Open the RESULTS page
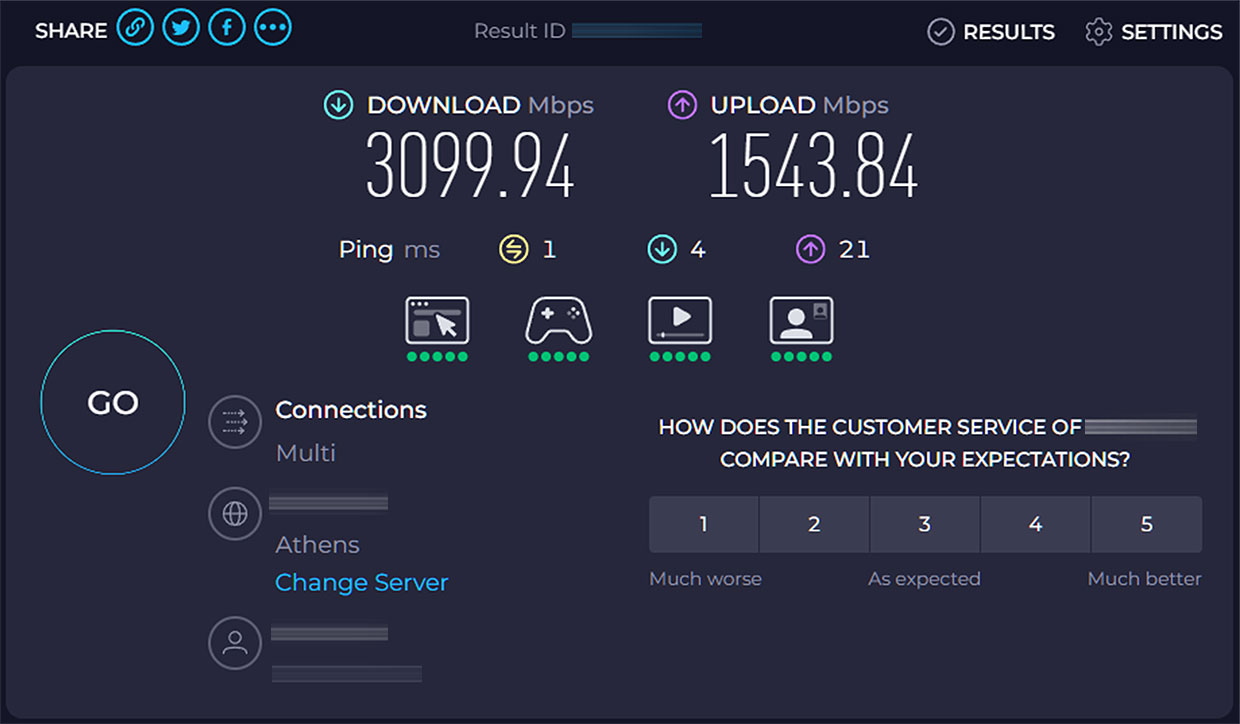1240x724 pixels. tap(991, 32)
